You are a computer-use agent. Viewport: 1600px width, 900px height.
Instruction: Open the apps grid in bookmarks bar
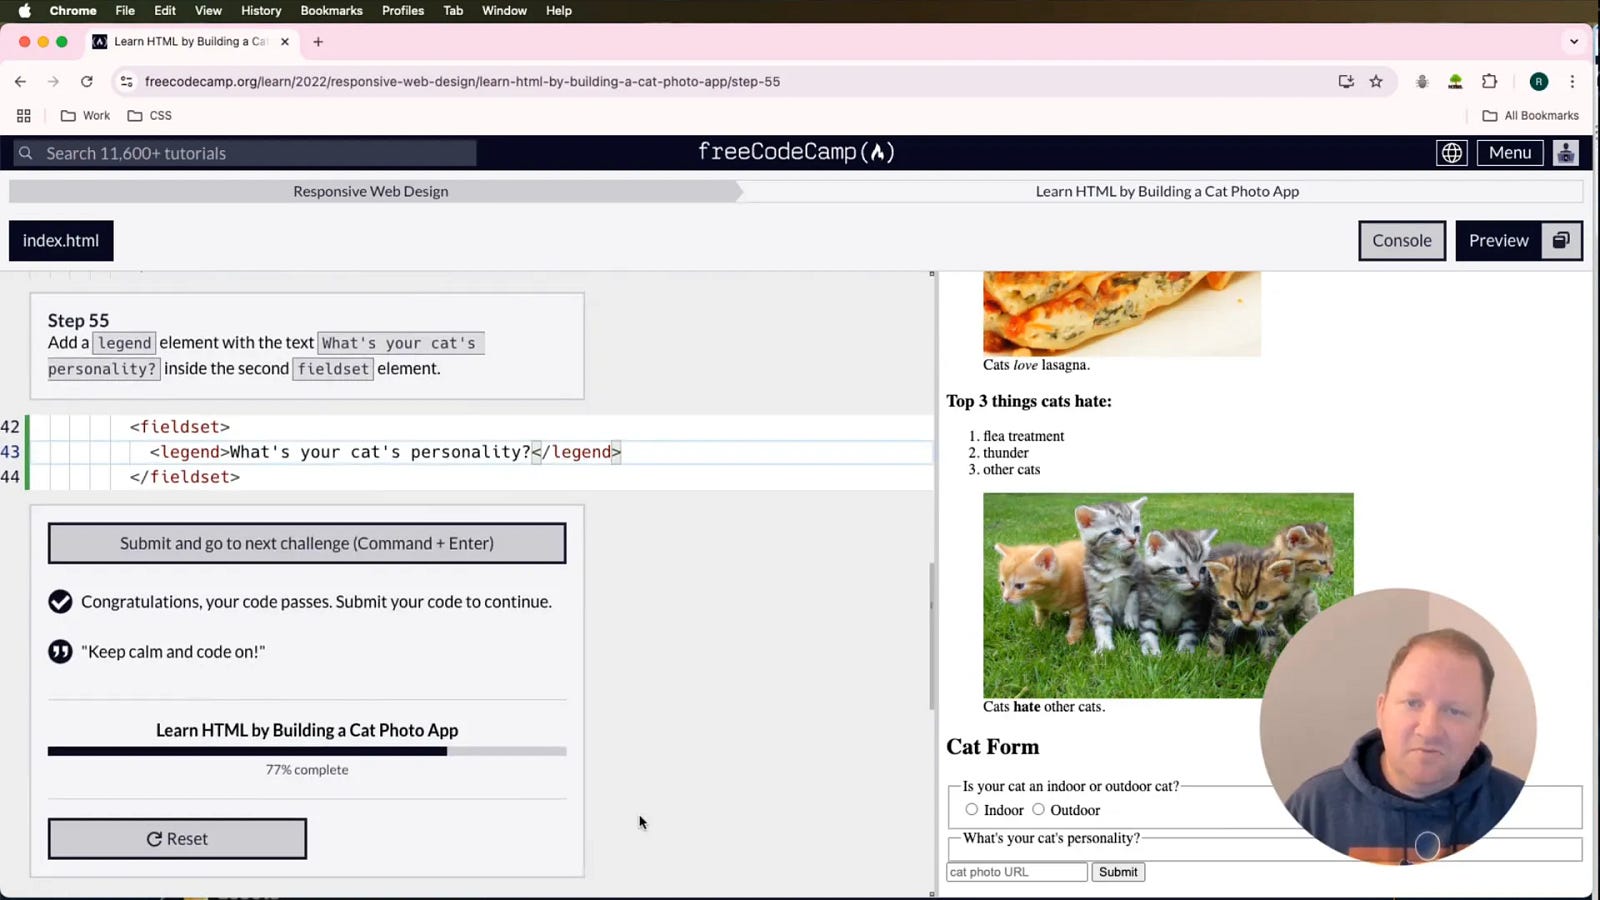(x=24, y=116)
